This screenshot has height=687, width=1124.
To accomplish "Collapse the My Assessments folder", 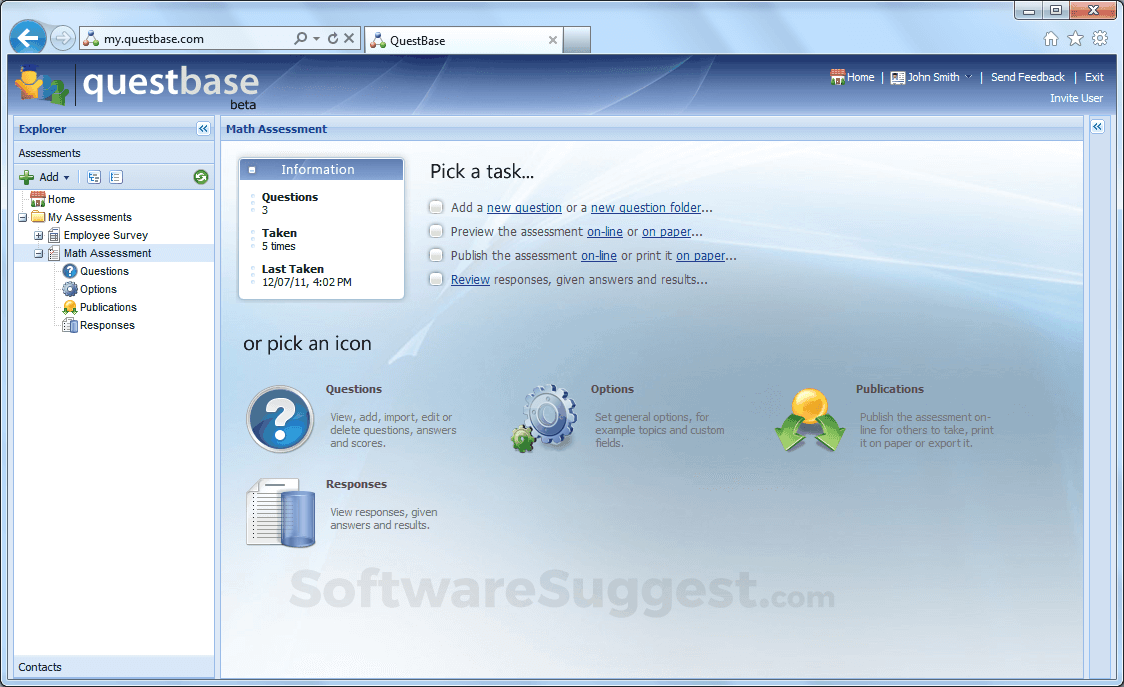I will point(22,217).
